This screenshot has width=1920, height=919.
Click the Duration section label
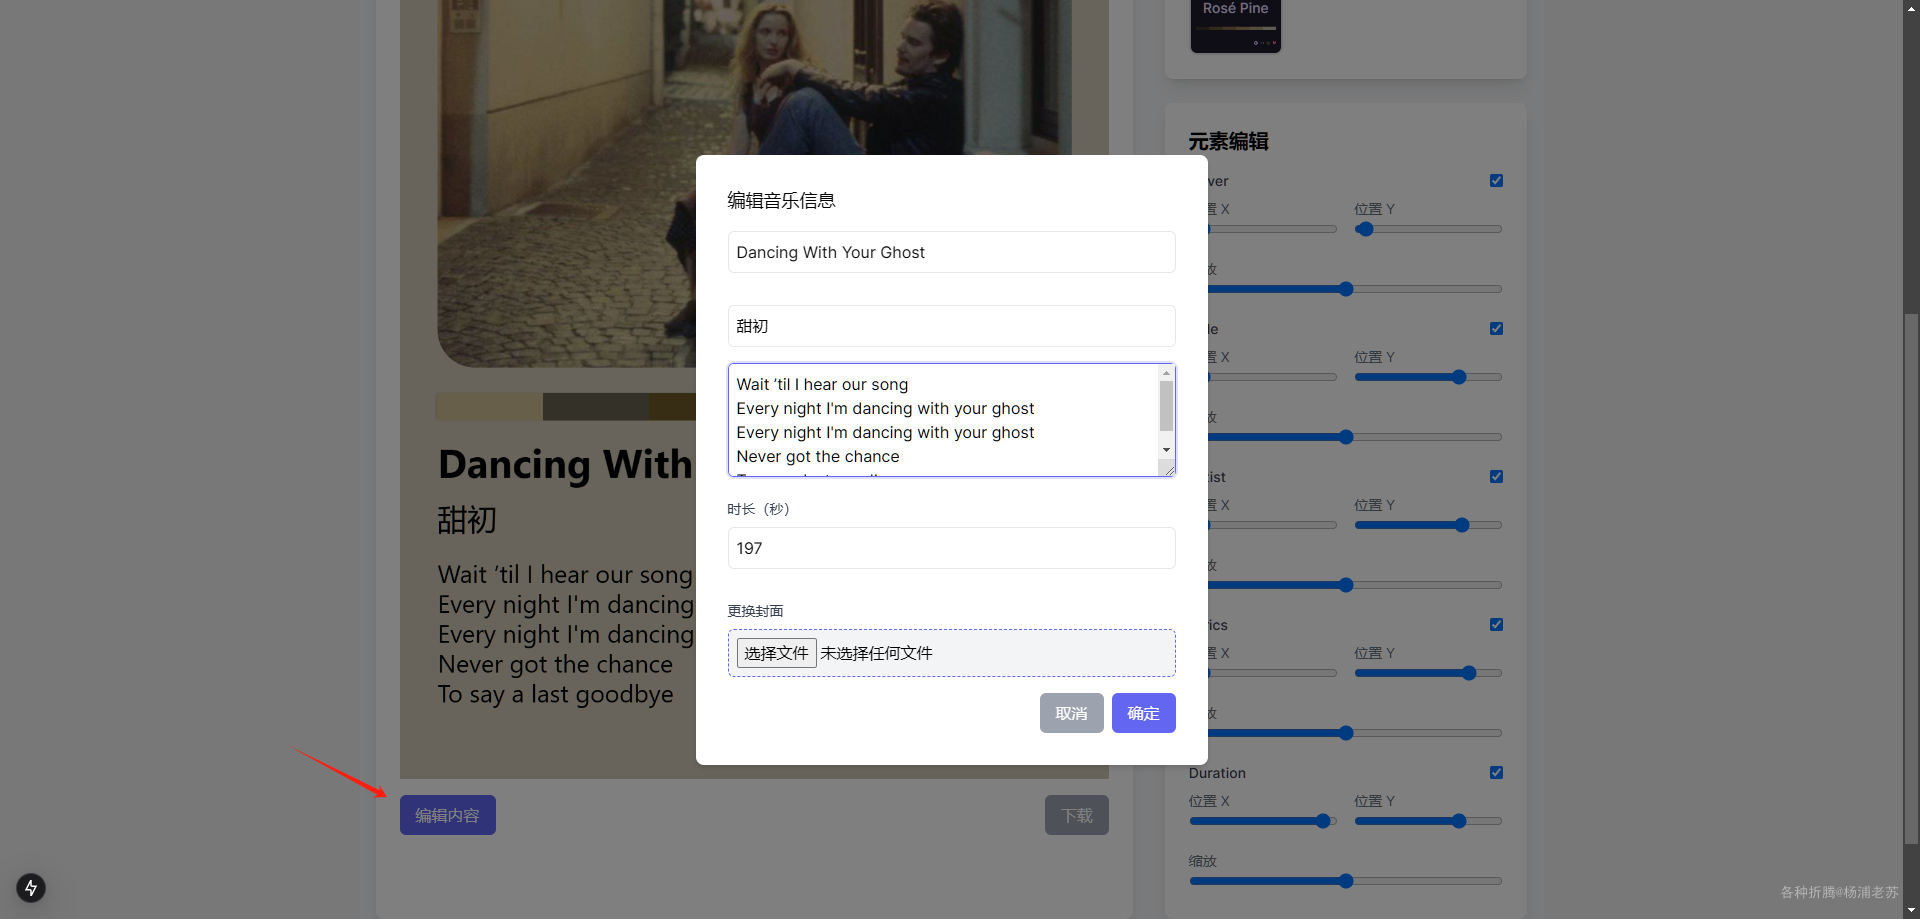(x=1217, y=773)
